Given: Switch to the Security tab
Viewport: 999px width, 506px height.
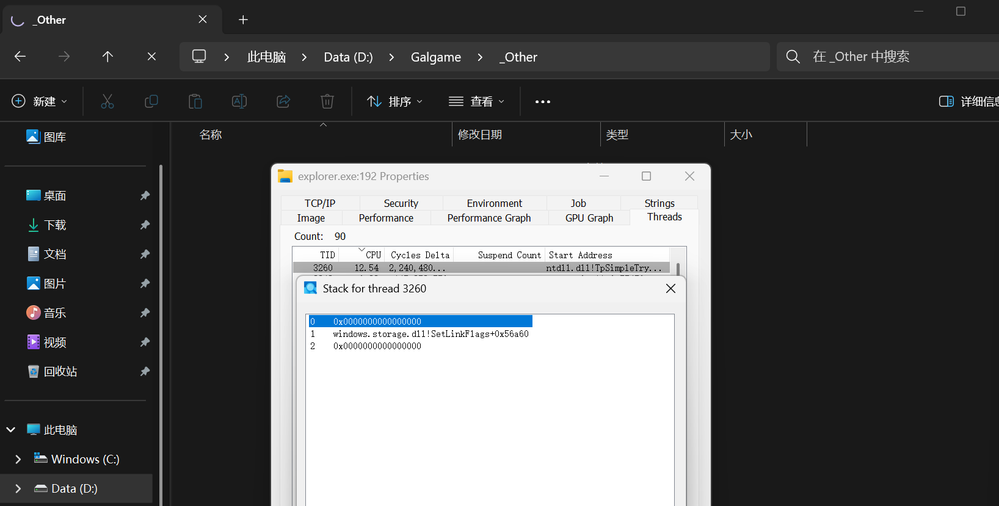Looking at the screenshot, I should [x=401, y=203].
